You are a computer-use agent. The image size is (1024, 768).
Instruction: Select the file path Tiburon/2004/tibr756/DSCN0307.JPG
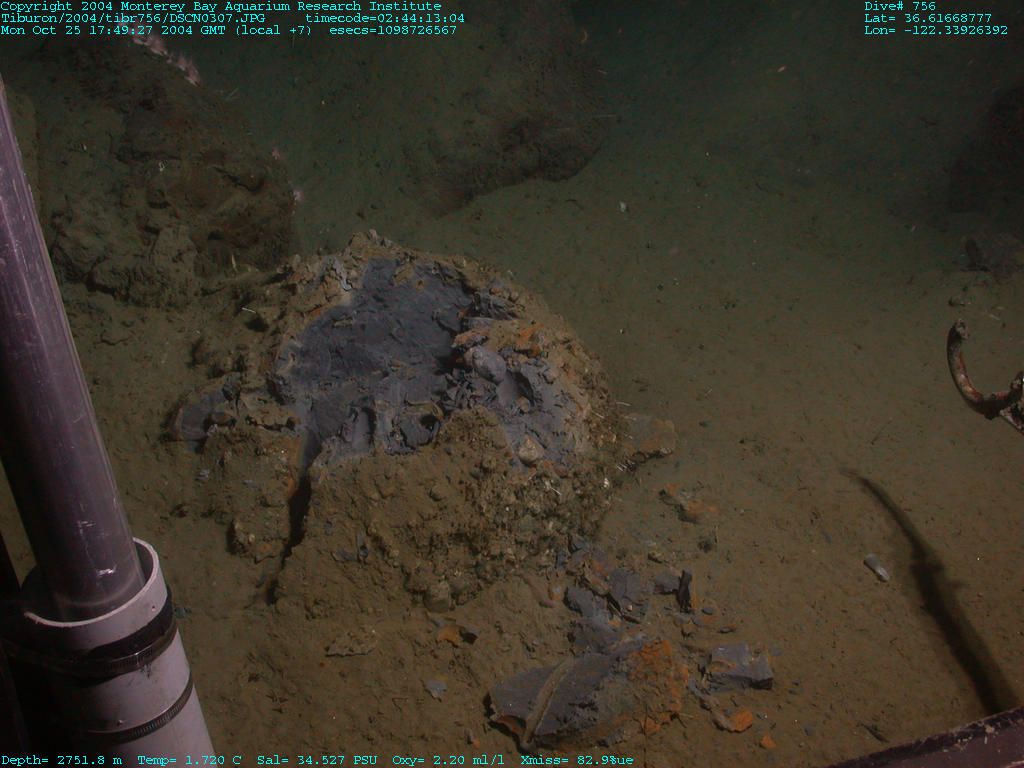coord(133,18)
